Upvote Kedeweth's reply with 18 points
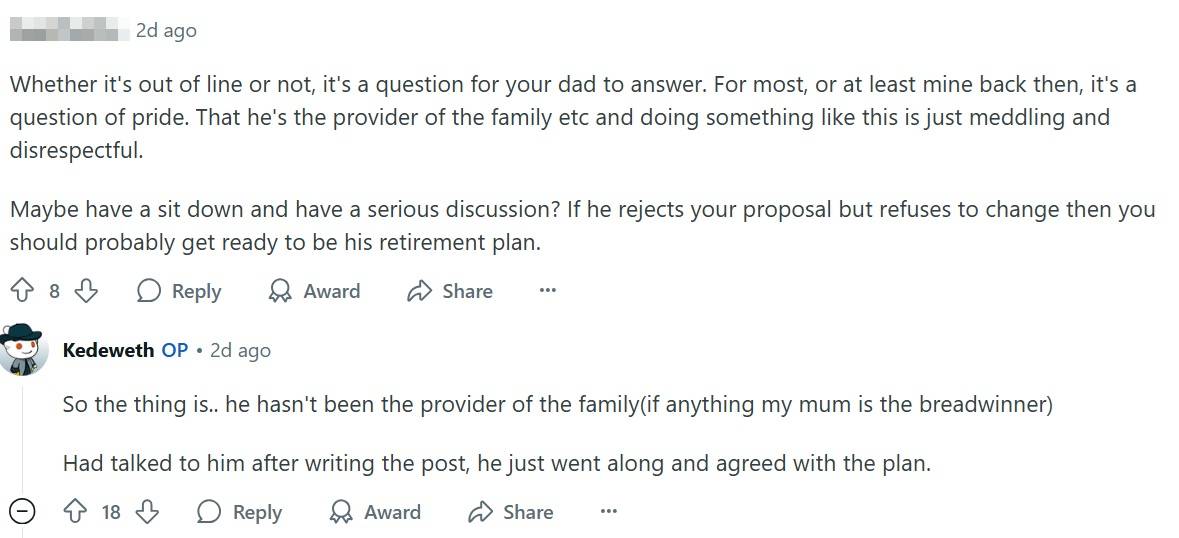The image size is (1179, 538). pos(75,512)
